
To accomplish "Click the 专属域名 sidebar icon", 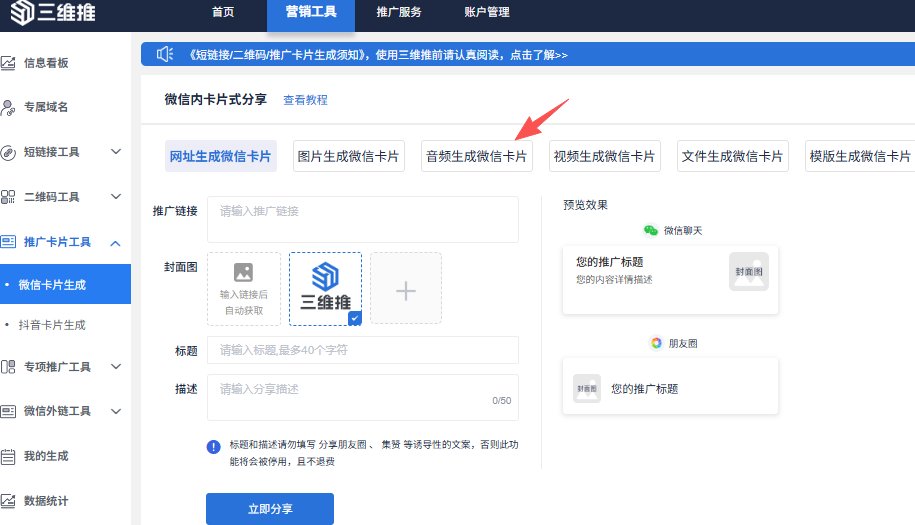I will [9, 107].
